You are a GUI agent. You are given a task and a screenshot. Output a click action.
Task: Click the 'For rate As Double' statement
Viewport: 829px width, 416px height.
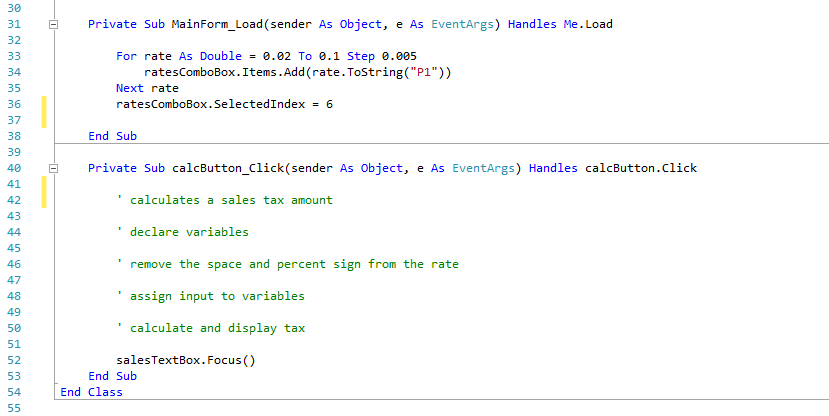(x=179, y=56)
